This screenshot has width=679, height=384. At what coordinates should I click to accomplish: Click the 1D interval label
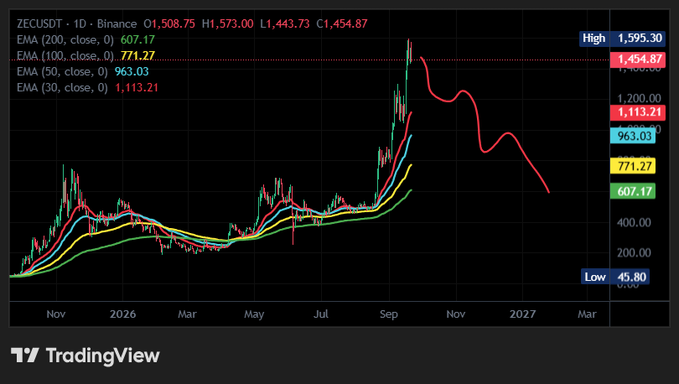pyautogui.click(x=80, y=24)
